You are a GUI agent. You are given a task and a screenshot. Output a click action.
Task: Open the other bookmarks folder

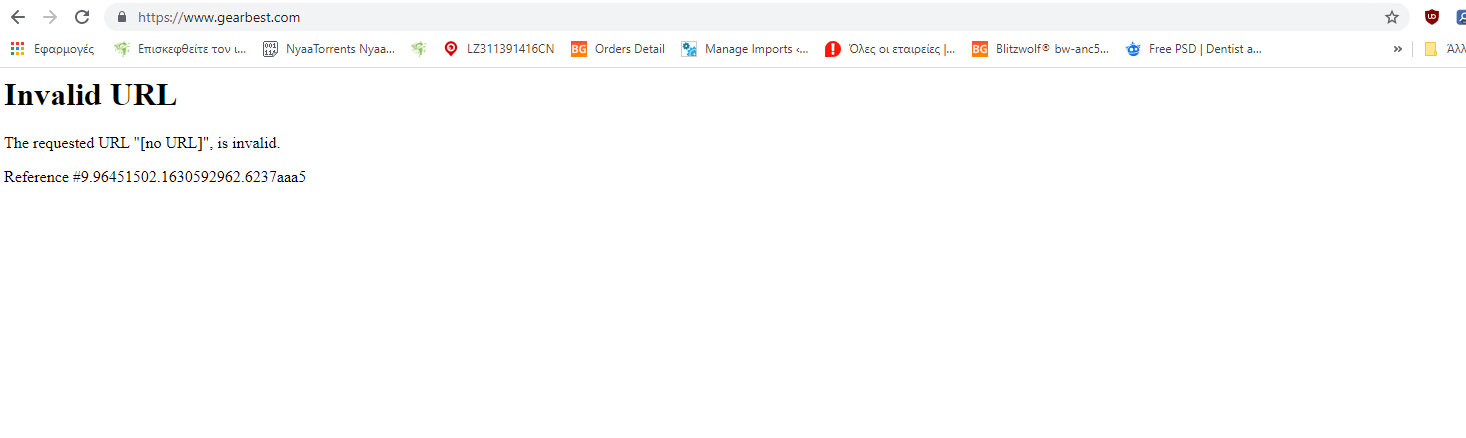(1444, 49)
